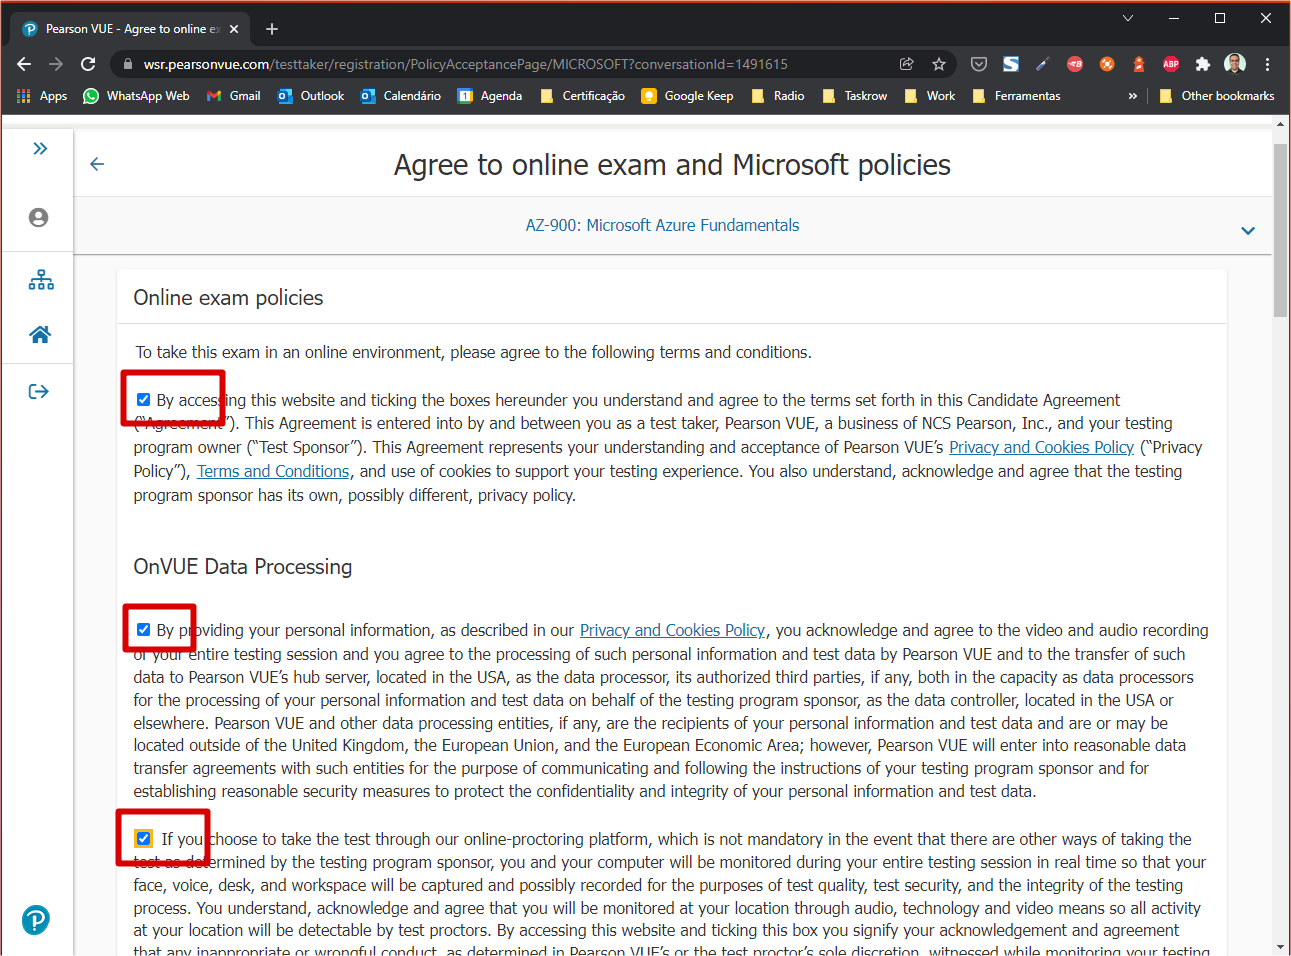1291x956 pixels.
Task: Open the Work bookmarks folder
Action: coord(929,96)
